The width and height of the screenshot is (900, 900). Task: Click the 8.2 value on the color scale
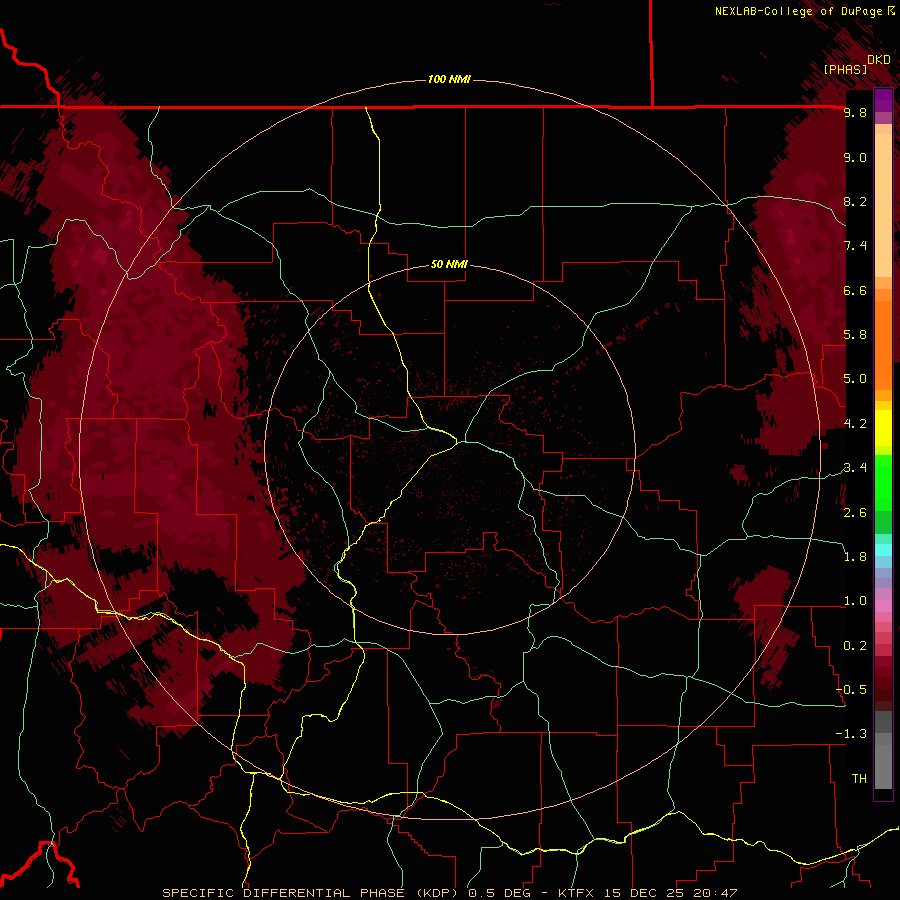[855, 201]
